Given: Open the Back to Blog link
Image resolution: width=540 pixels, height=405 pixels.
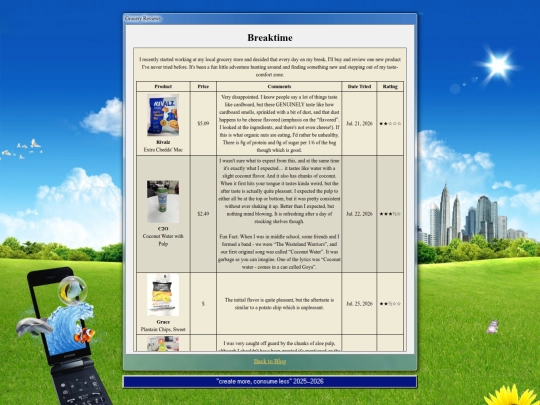Looking at the screenshot, I should (270, 361).
